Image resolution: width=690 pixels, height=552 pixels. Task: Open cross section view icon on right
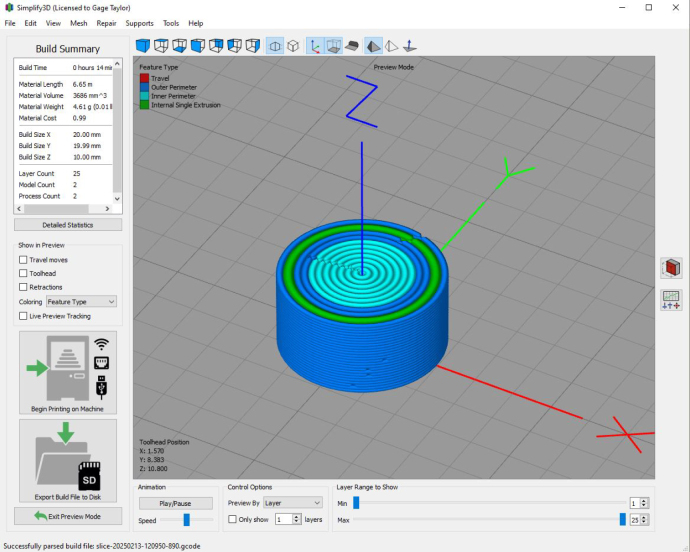pos(671,268)
